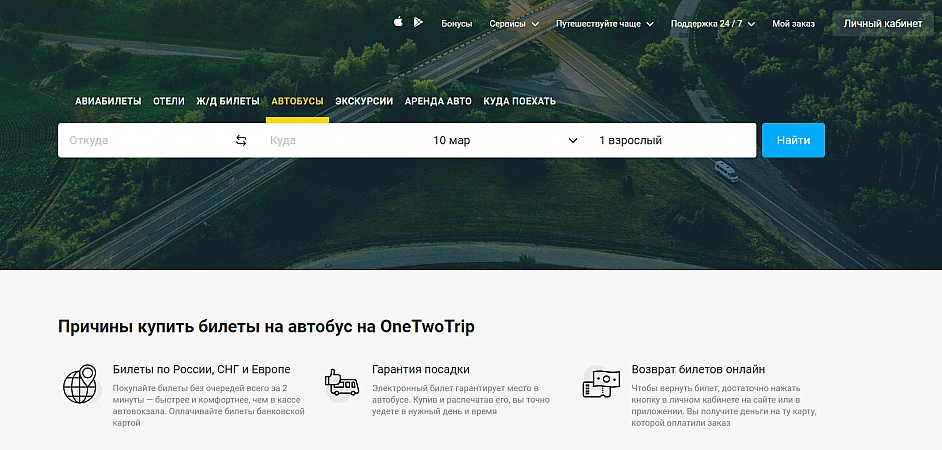The image size is (942, 450).
Task: Click the online ticket refund icon
Action: click(601, 383)
